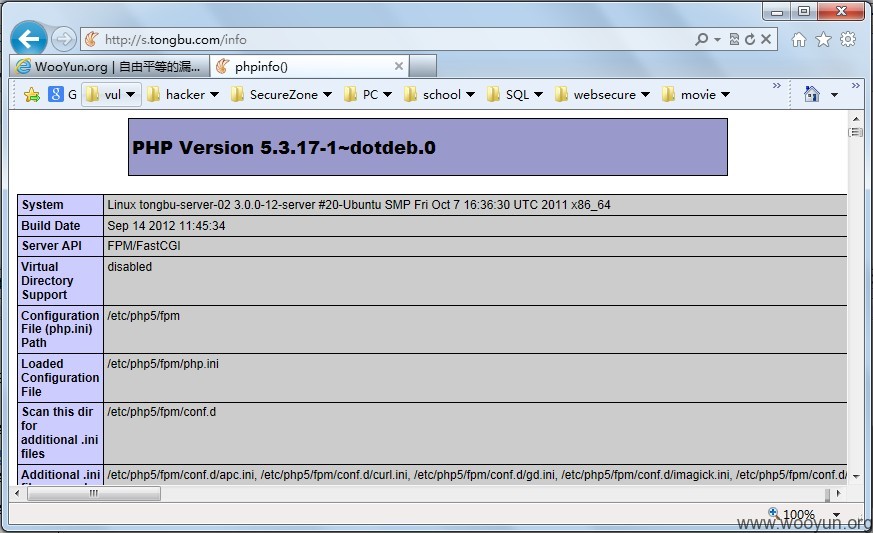Viewport: 873px width, 533px height.
Task: Click the Sep 14 2012 11:45:34 value
Action: pyautogui.click(x=166, y=226)
